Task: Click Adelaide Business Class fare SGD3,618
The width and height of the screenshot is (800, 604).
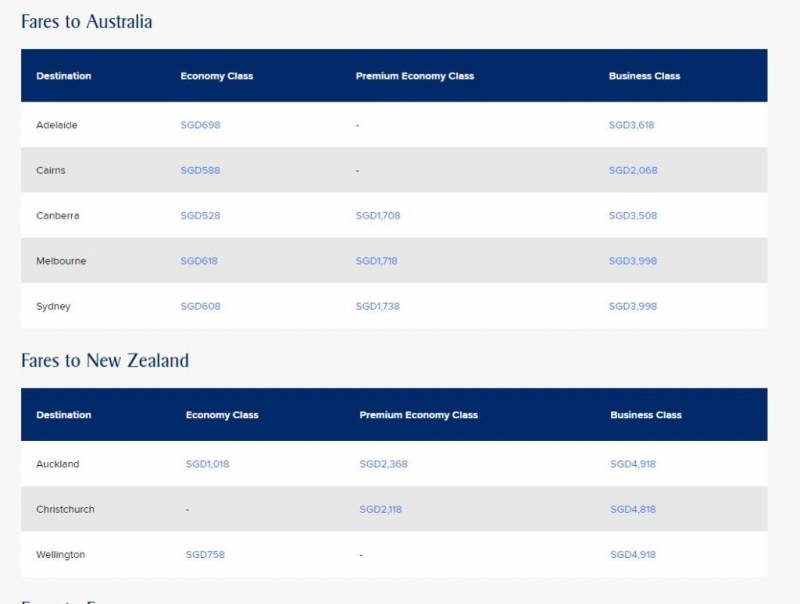Action: click(x=631, y=125)
